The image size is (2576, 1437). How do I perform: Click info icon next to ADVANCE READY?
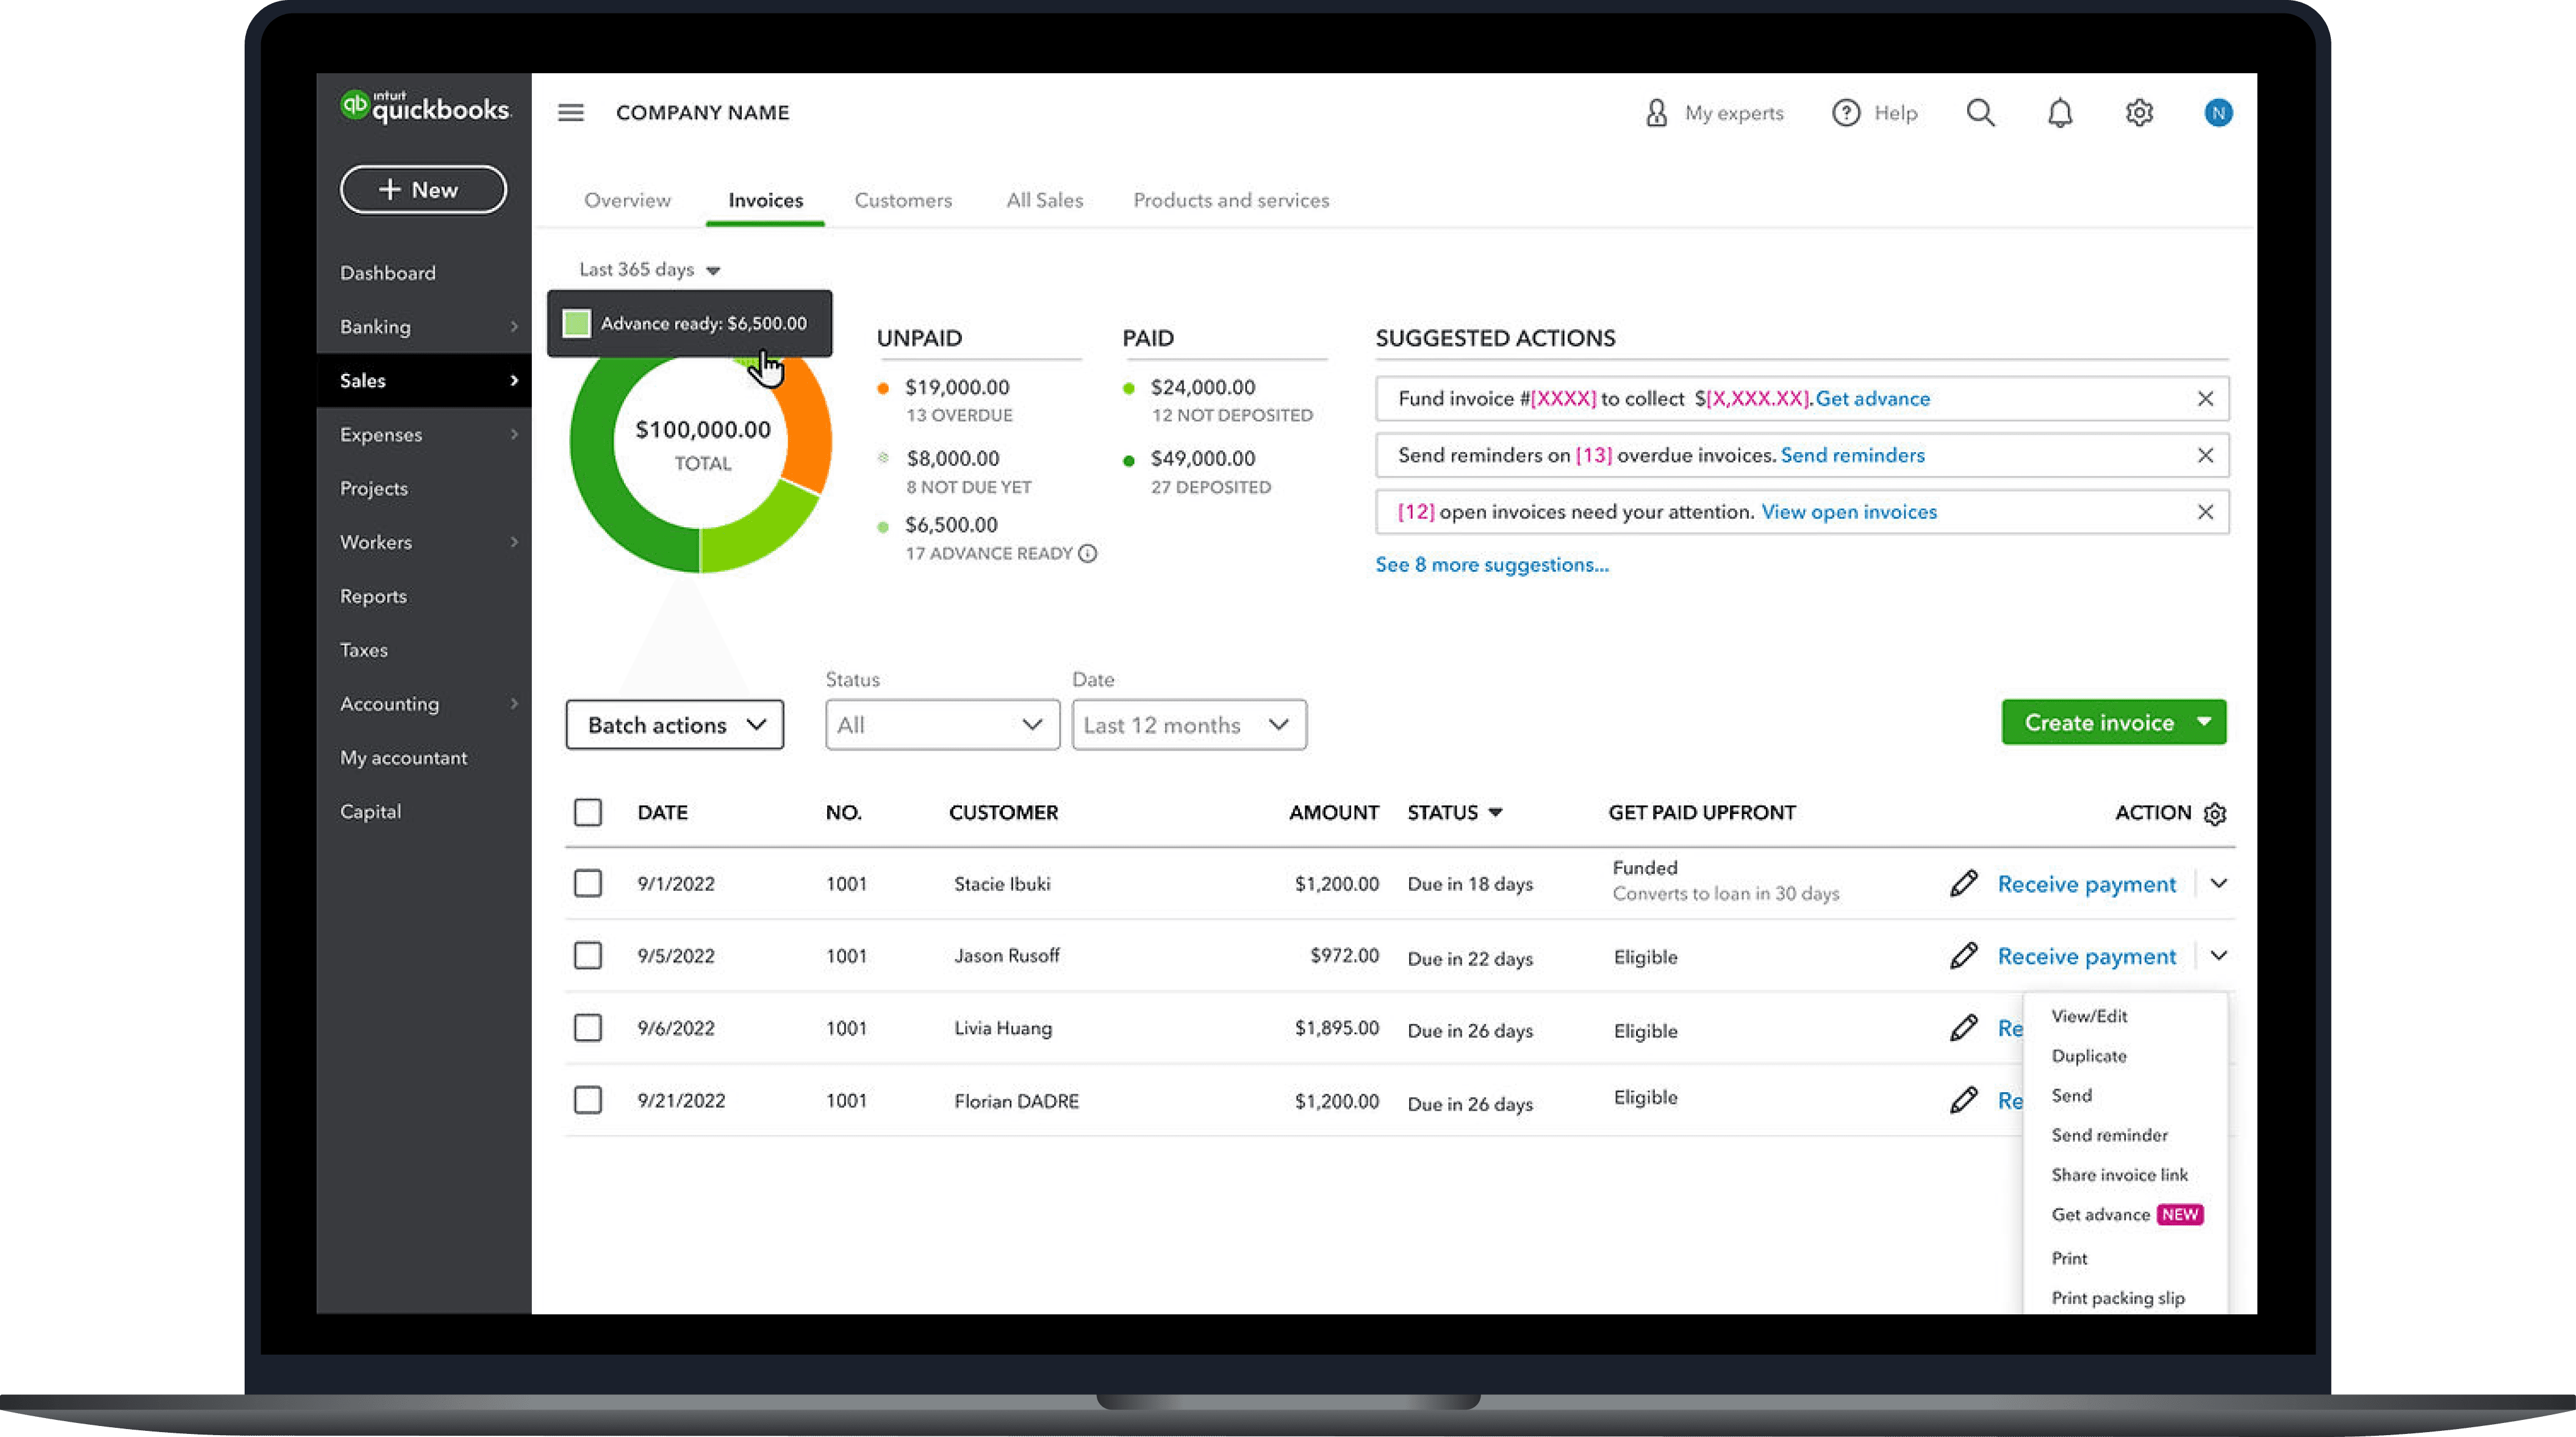tap(1087, 554)
